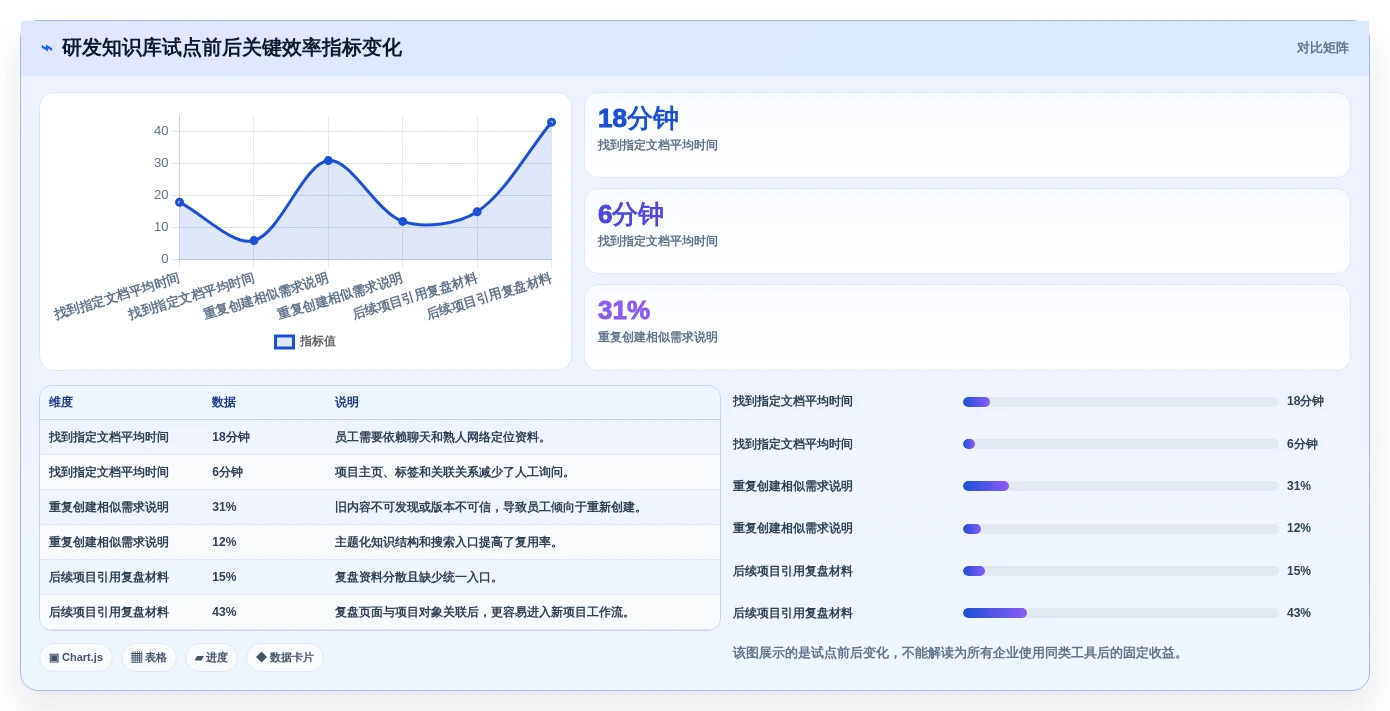Click the 对比矩阵 label in the header
This screenshot has width=1390, height=711.
tap(1323, 48)
